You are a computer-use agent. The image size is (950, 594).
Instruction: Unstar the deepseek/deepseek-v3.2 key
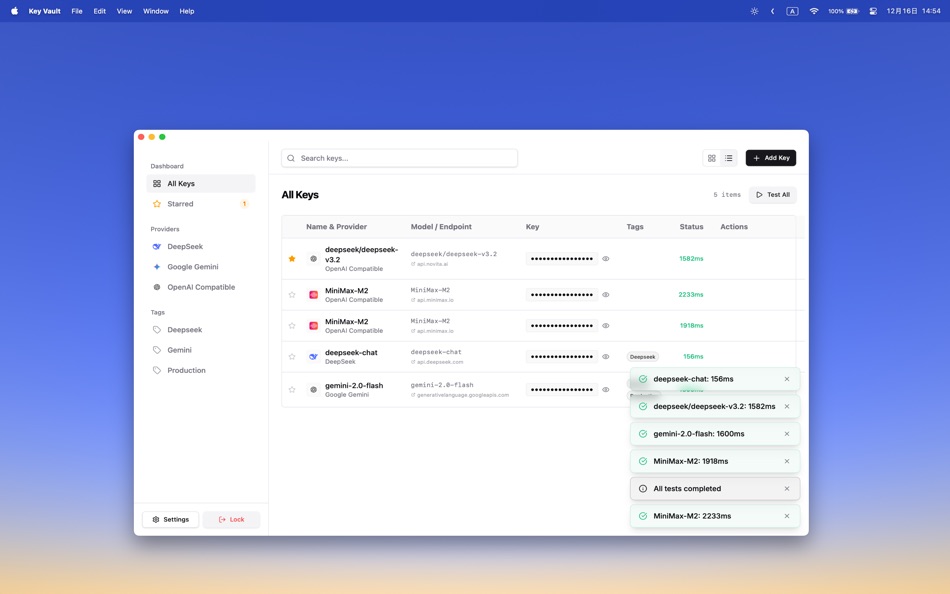292,259
